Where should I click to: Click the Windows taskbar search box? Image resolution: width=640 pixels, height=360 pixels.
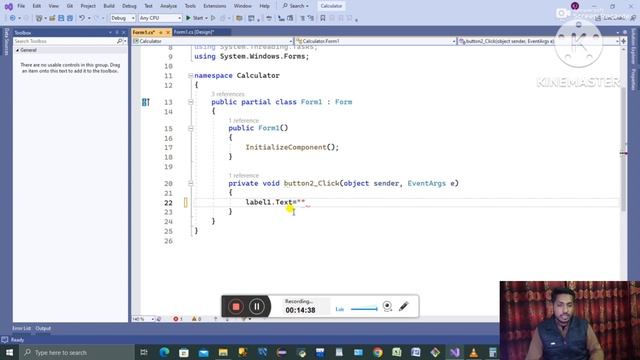[x=78, y=352]
